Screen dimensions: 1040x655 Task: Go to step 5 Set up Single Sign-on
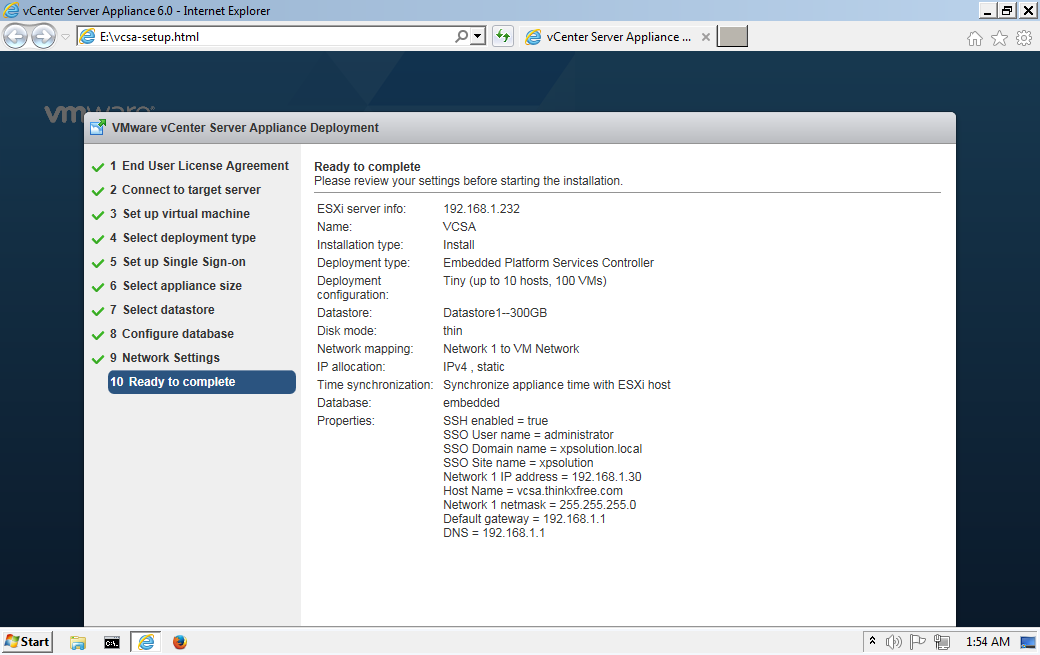point(177,262)
